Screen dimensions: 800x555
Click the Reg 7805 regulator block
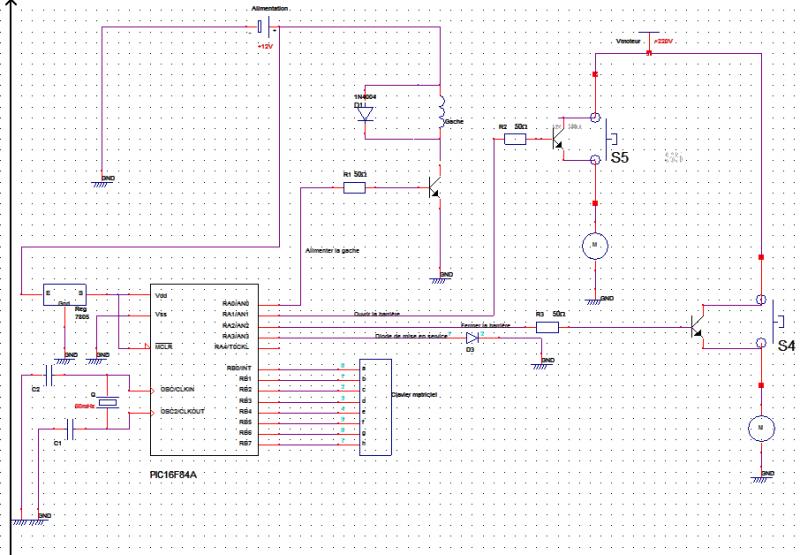pos(65,295)
